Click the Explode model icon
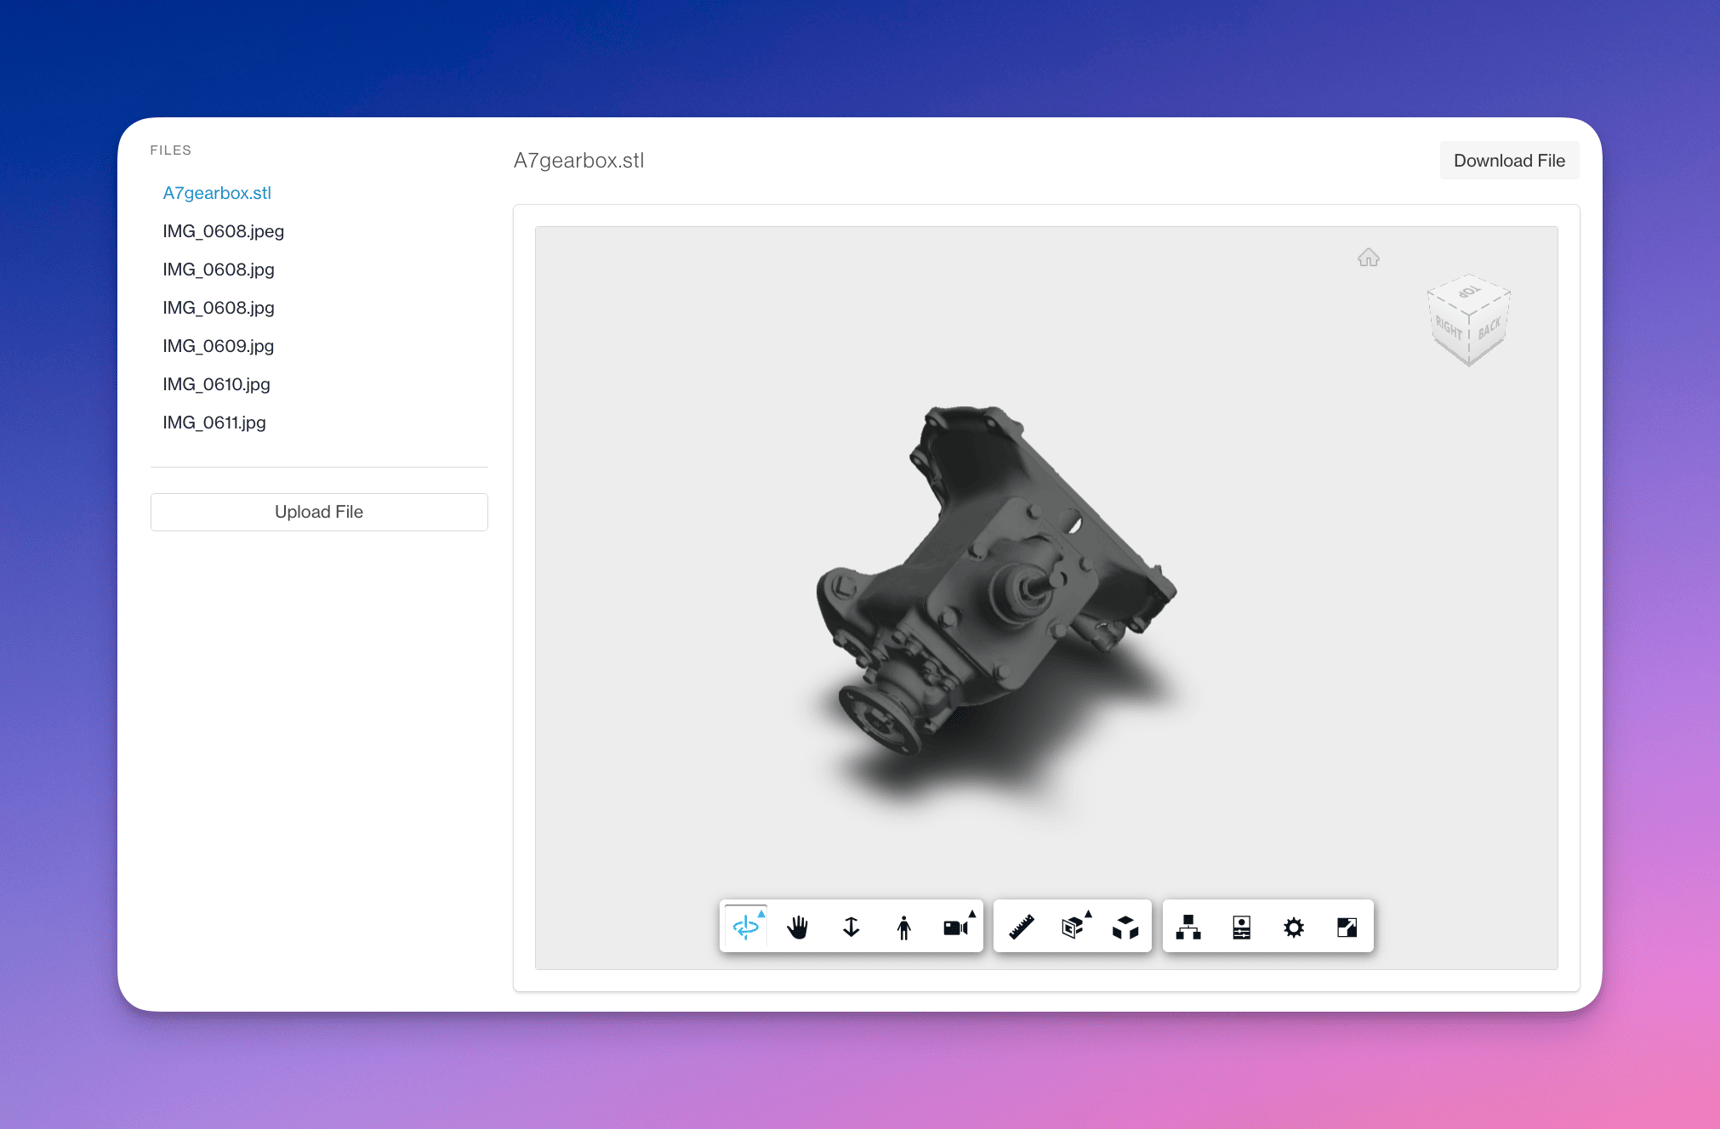Screen dimensions: 1720x1129 coord(1125,927)
